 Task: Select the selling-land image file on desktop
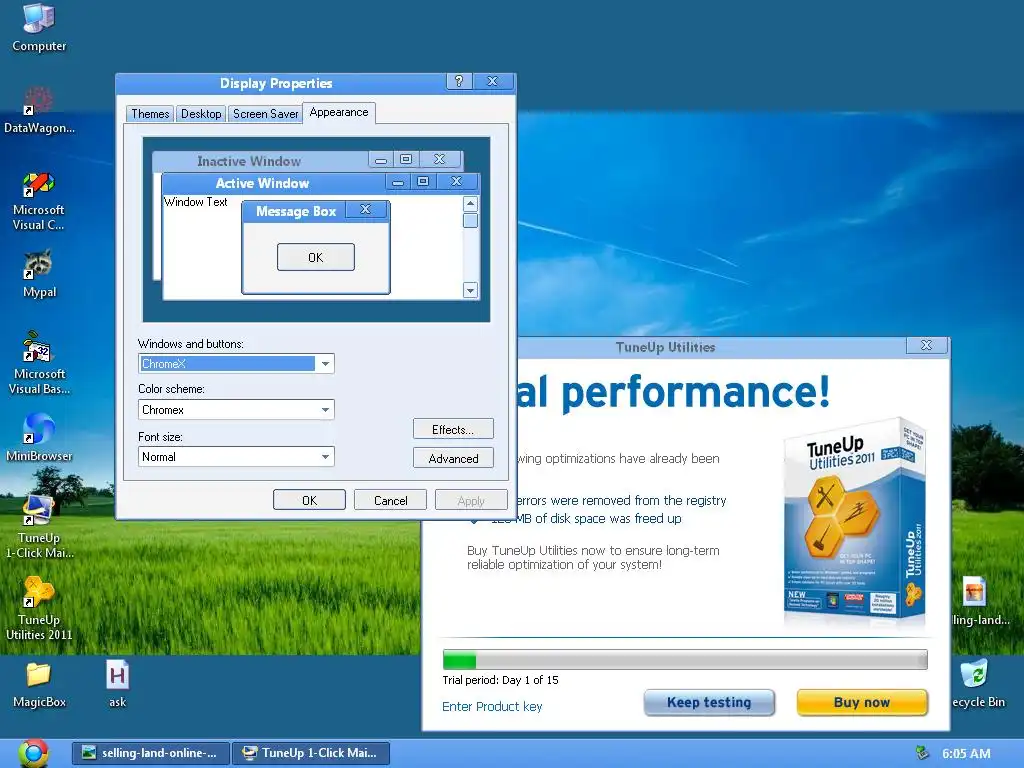point(978,601)
